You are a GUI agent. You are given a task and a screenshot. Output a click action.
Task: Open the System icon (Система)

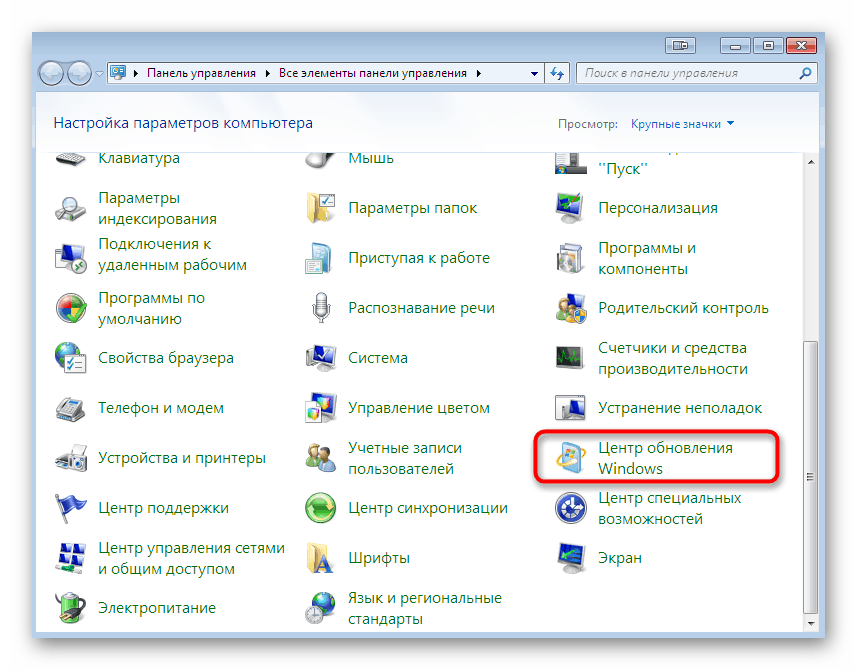[x=321, y=358]
